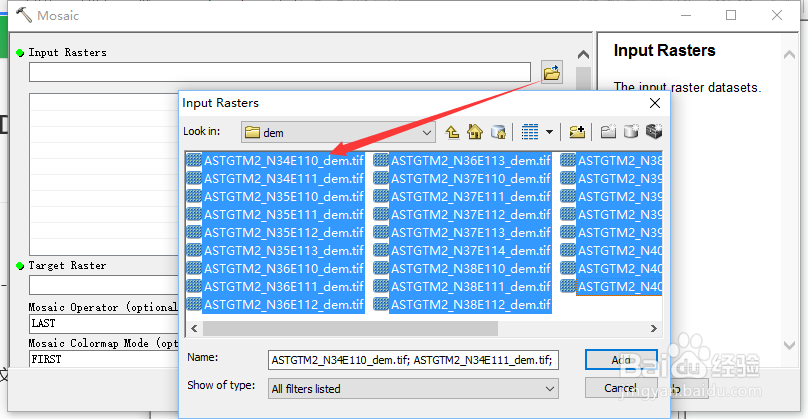This screenshot has width=808, height=419.
Task: Click the toolbox icon in the dialog toolbar
Action: point(654,132)
